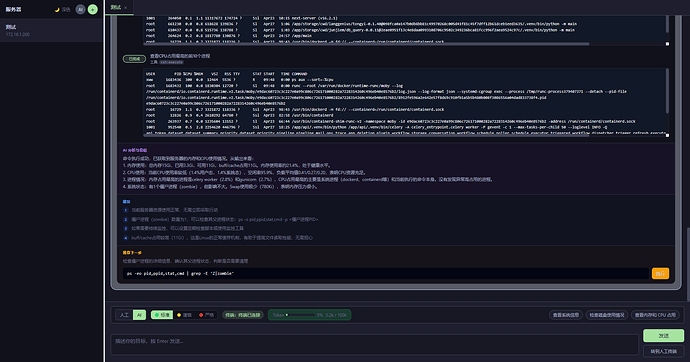
Task: Click the vertical scrollbar of the CPU output block
Action: click(x=667, y=90)
